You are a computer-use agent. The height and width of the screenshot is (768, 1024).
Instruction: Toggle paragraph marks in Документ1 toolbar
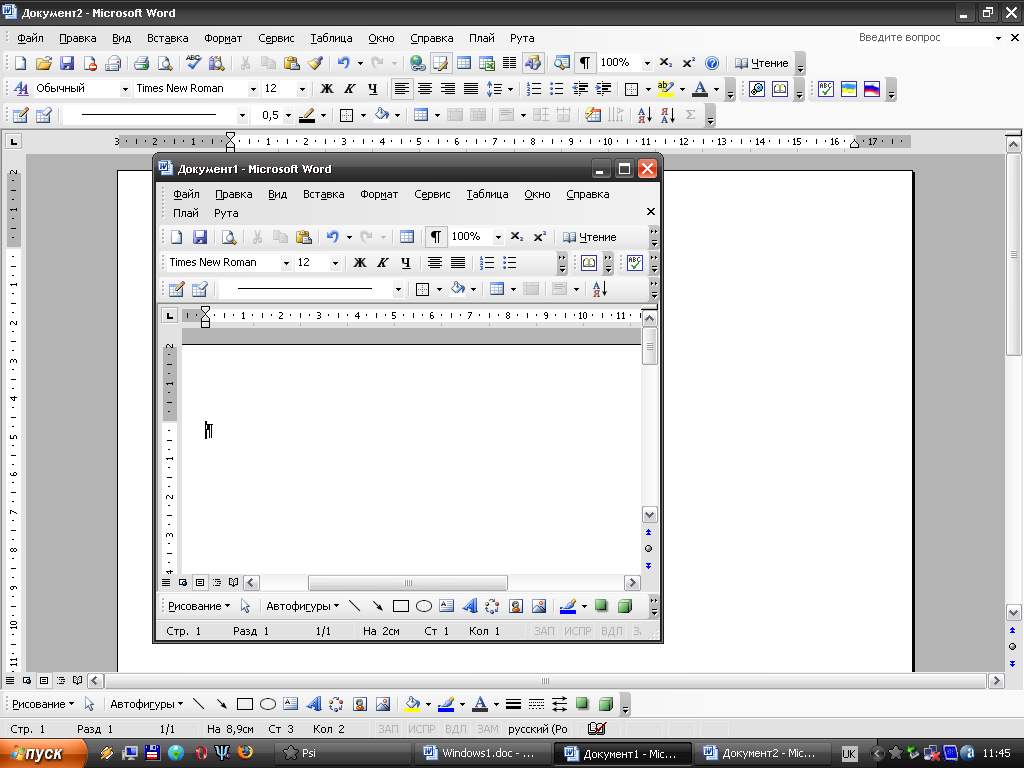[436, 237]
